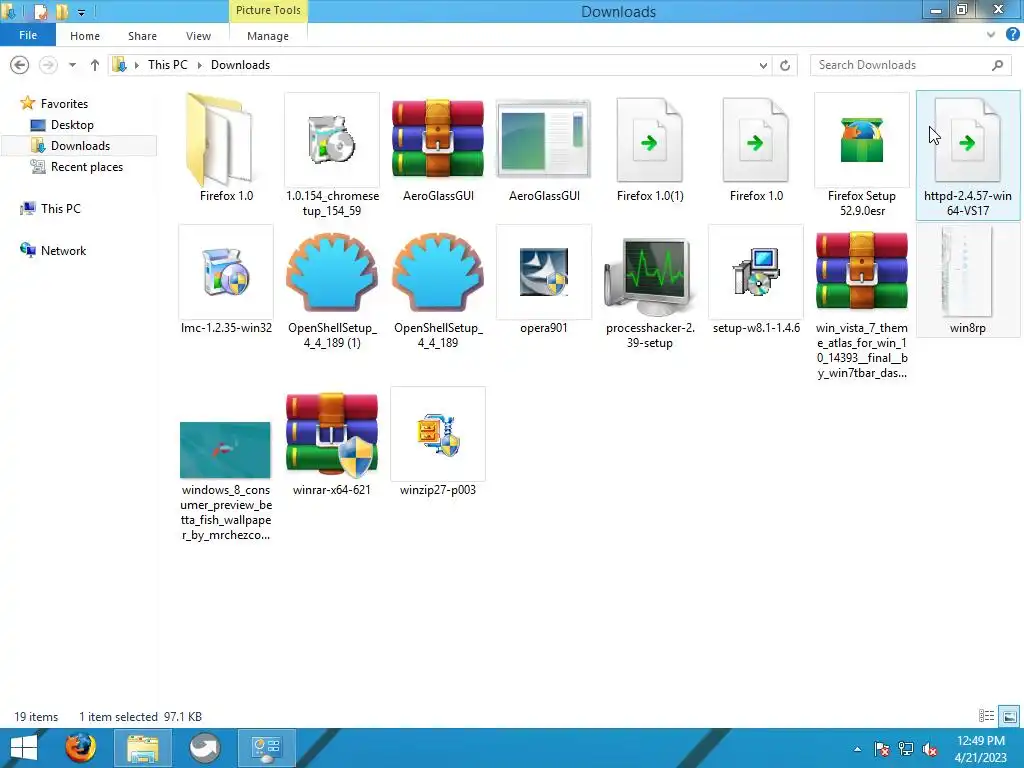The height and width of the screenshot is (768, 1024).
Task: Open Downloads in the navigation pane
Action: coord(80,146)
